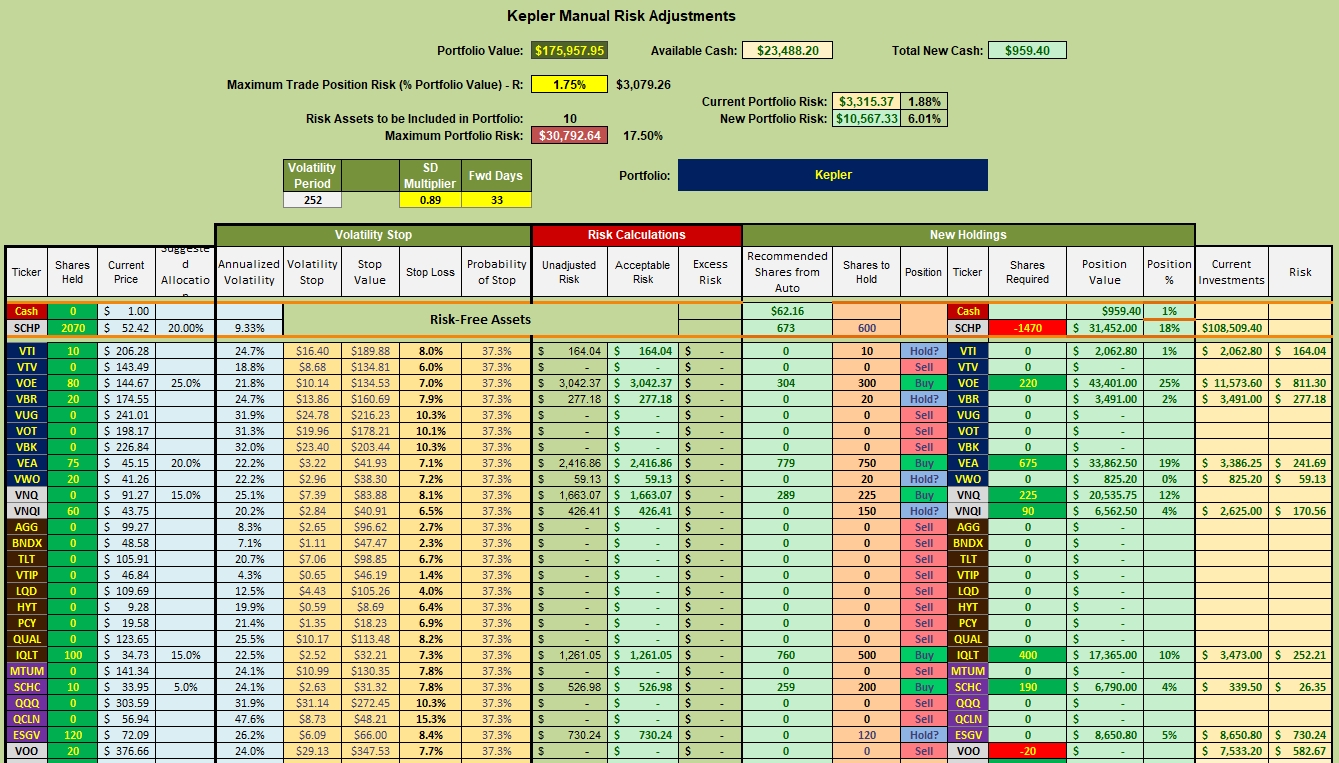The width and height of the screenshot is (1339, 763).
Task: Click the ESGV shares held value 120
Action: tap(72, 735)
